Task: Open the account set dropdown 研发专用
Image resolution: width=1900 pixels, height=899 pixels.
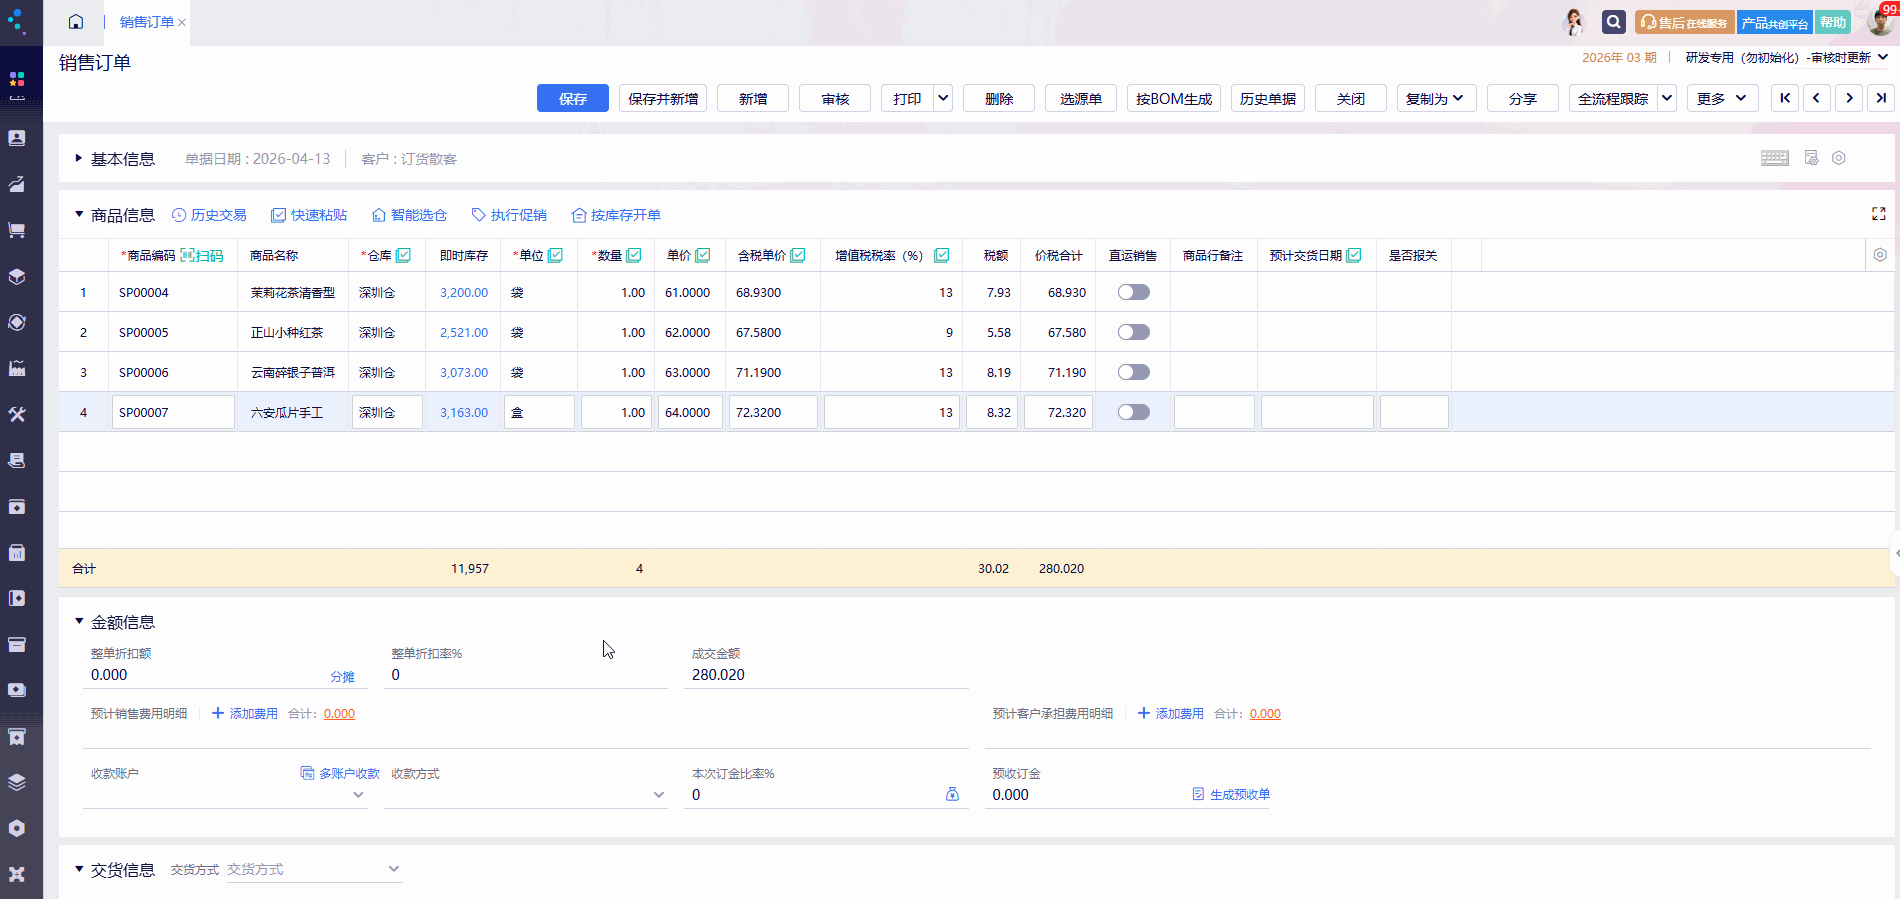Action: pyautogui.click(x=1786, y=57)
